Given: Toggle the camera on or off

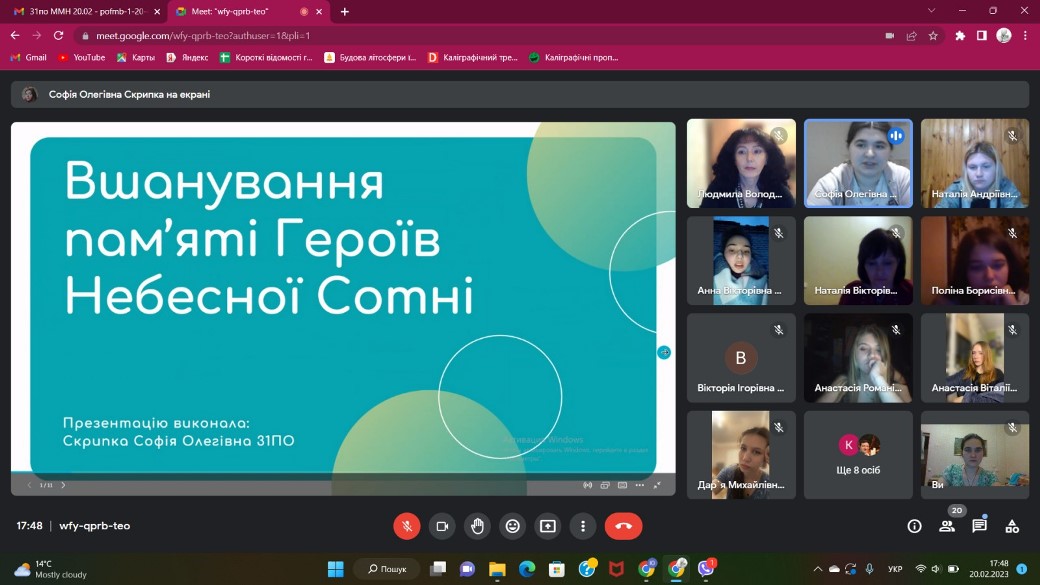Looking at the screenshot, I should pyautogui.click(x=442, y=526).
